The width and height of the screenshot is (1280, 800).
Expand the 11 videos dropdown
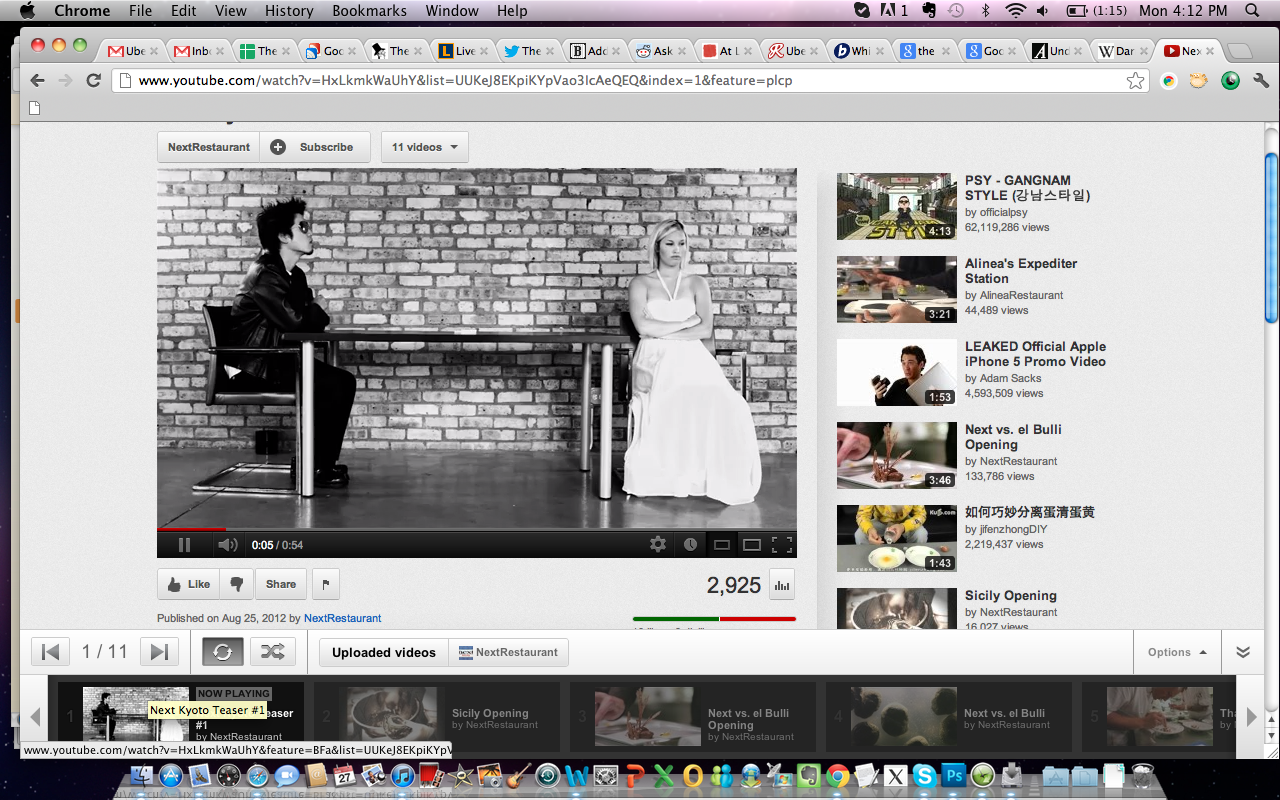coord(424,147)
